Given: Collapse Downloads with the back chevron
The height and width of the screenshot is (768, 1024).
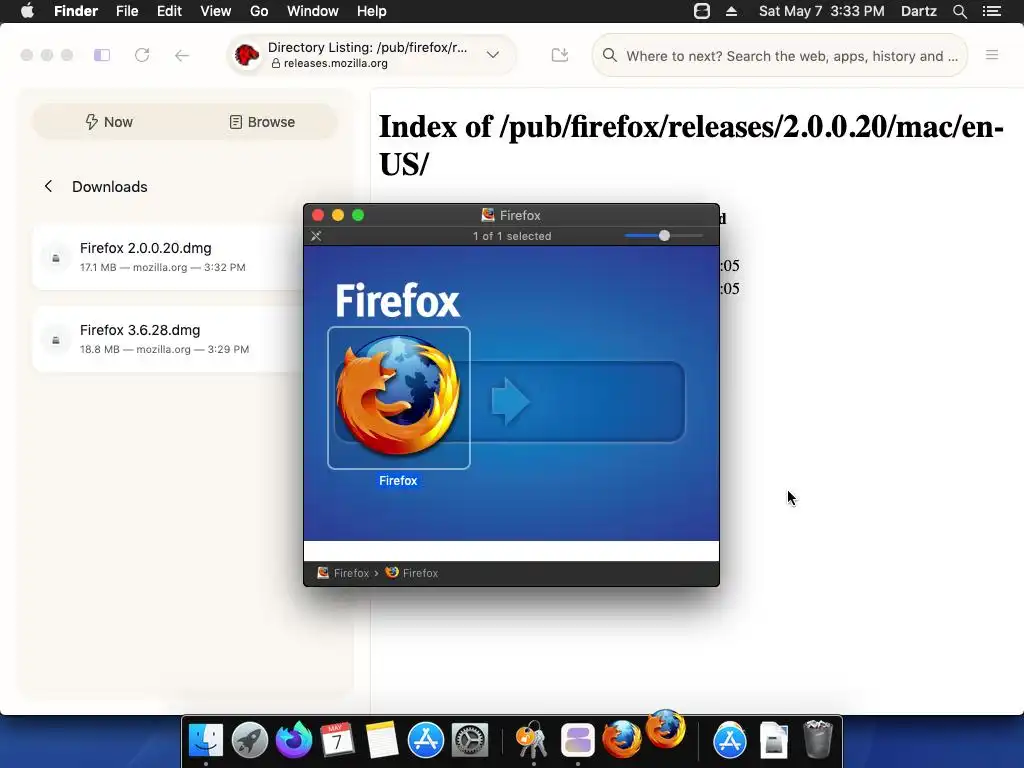Looking at the screenshot, I should (48, 187).
